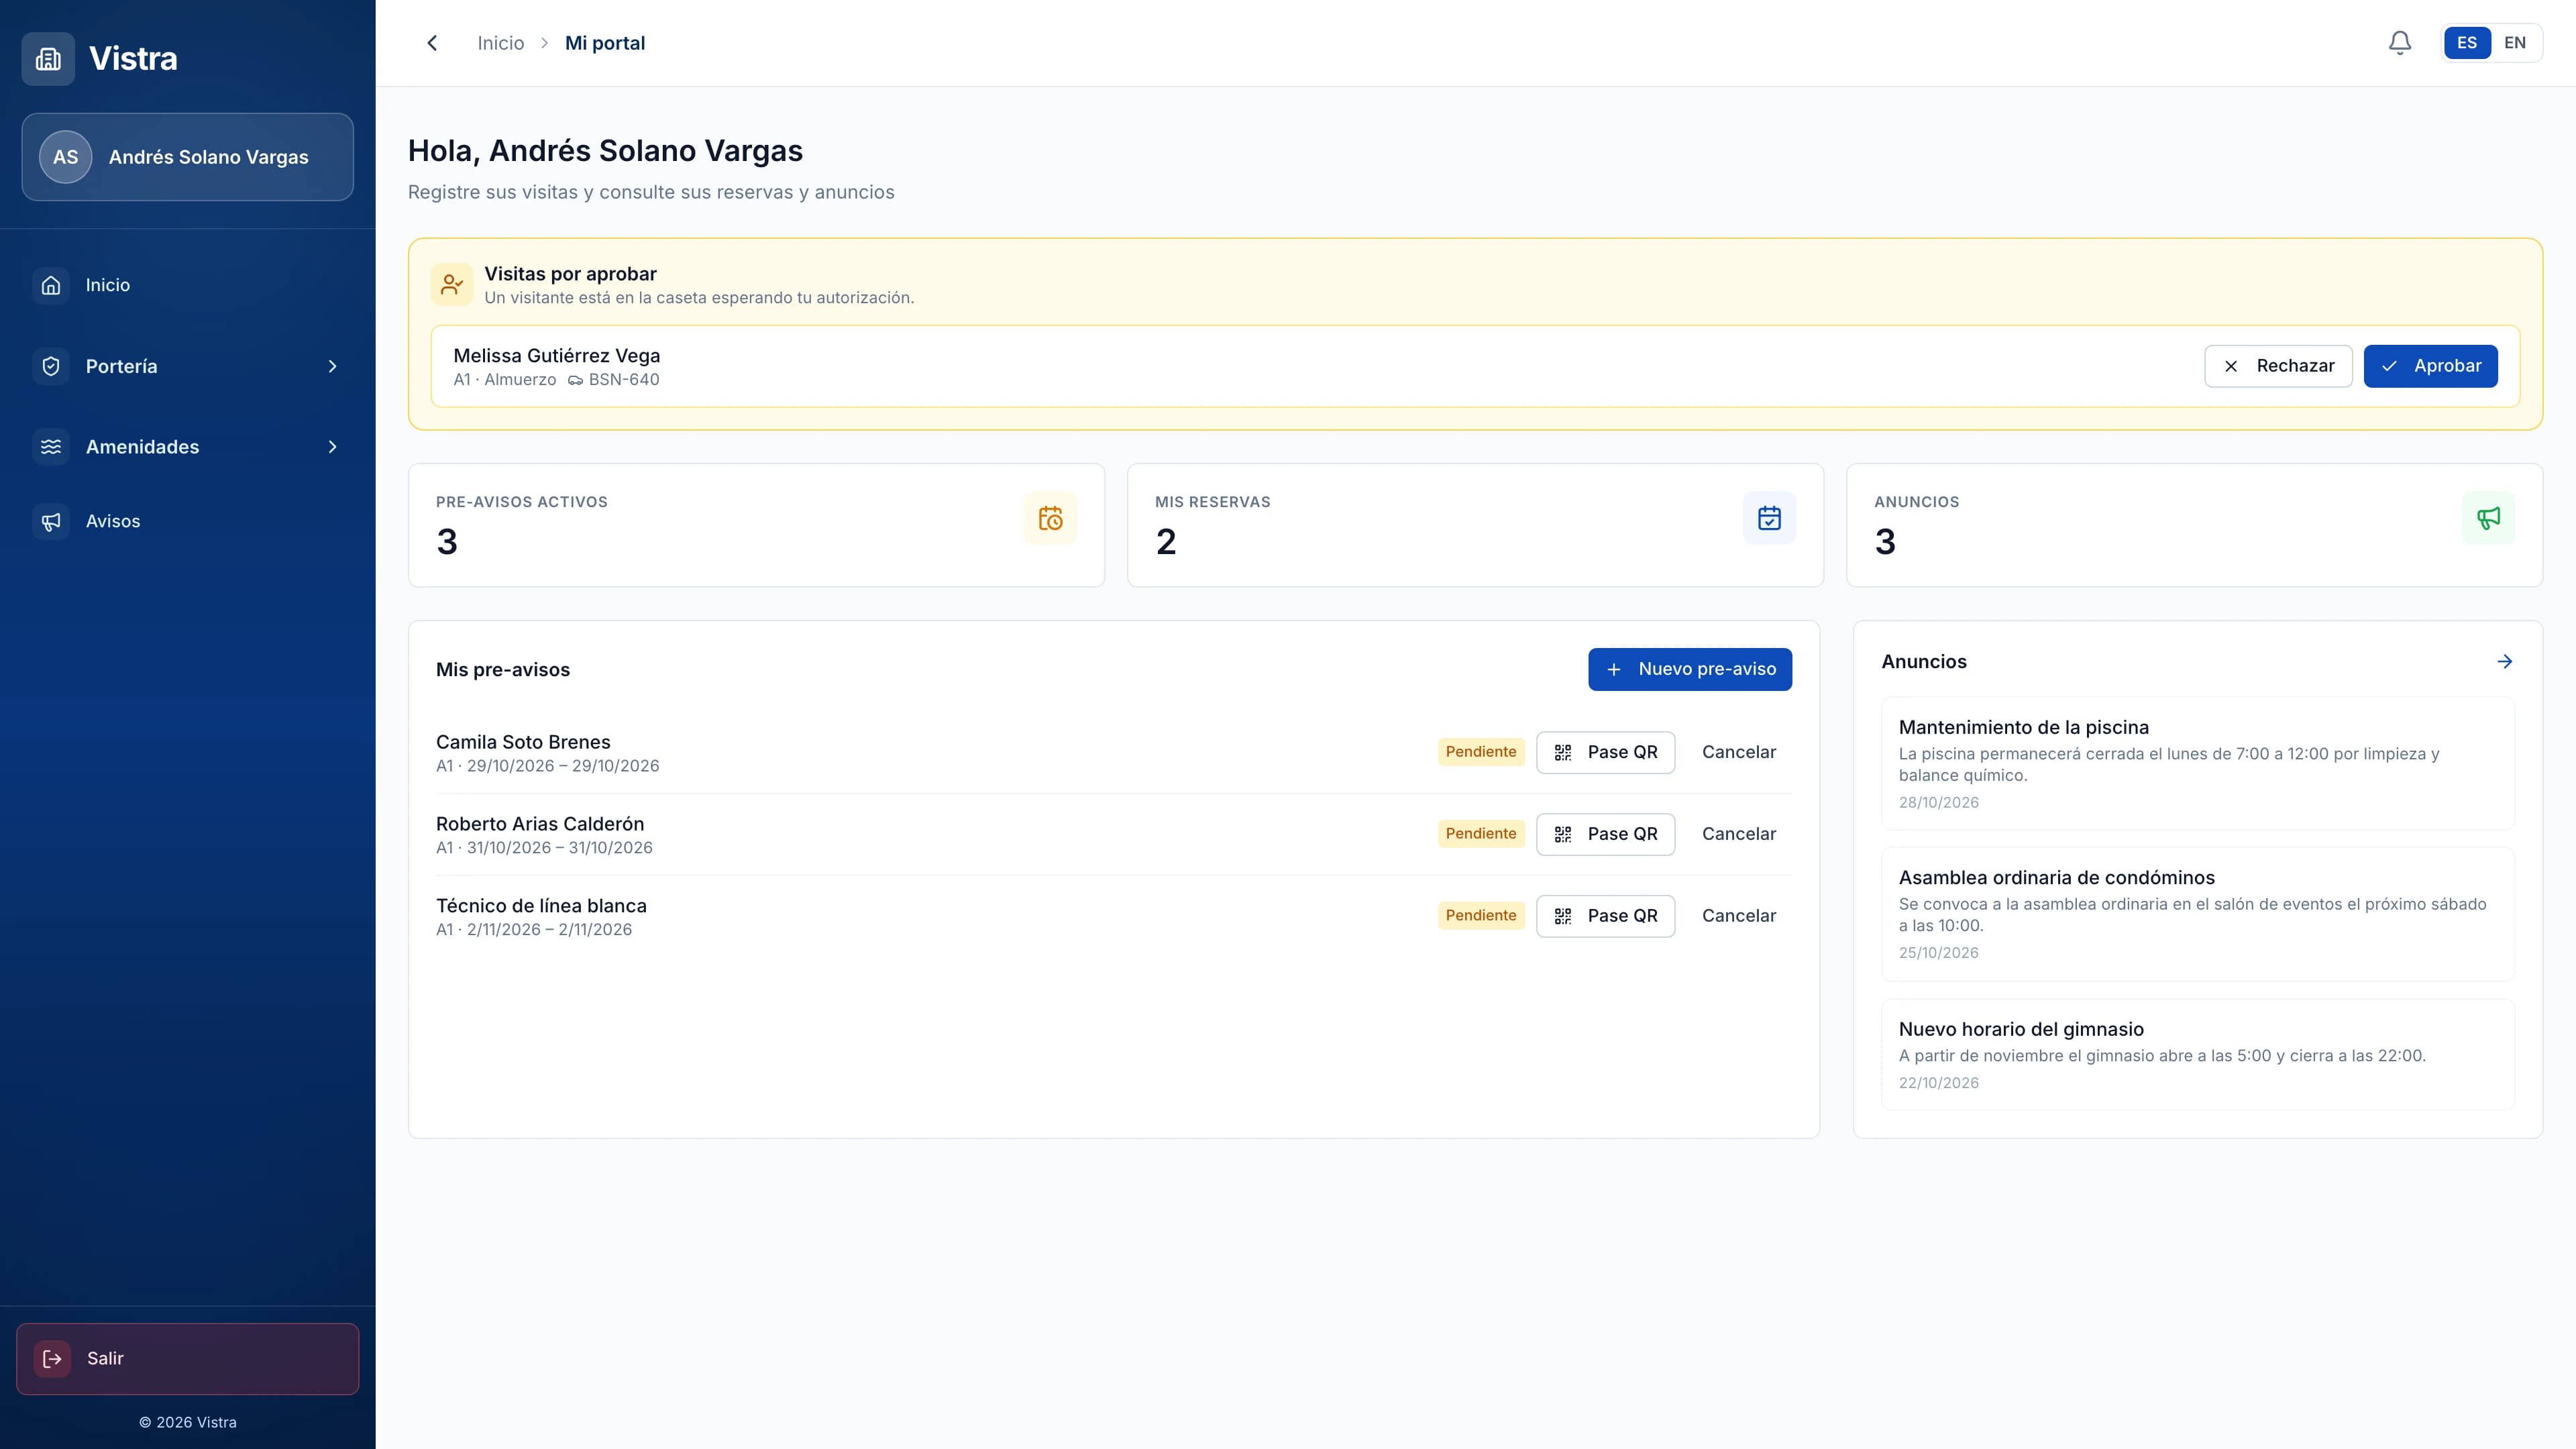This screenshot has width=2576, height=1449.
Task: Expand the Portería submenu chevron
Action: click(333, 366)
